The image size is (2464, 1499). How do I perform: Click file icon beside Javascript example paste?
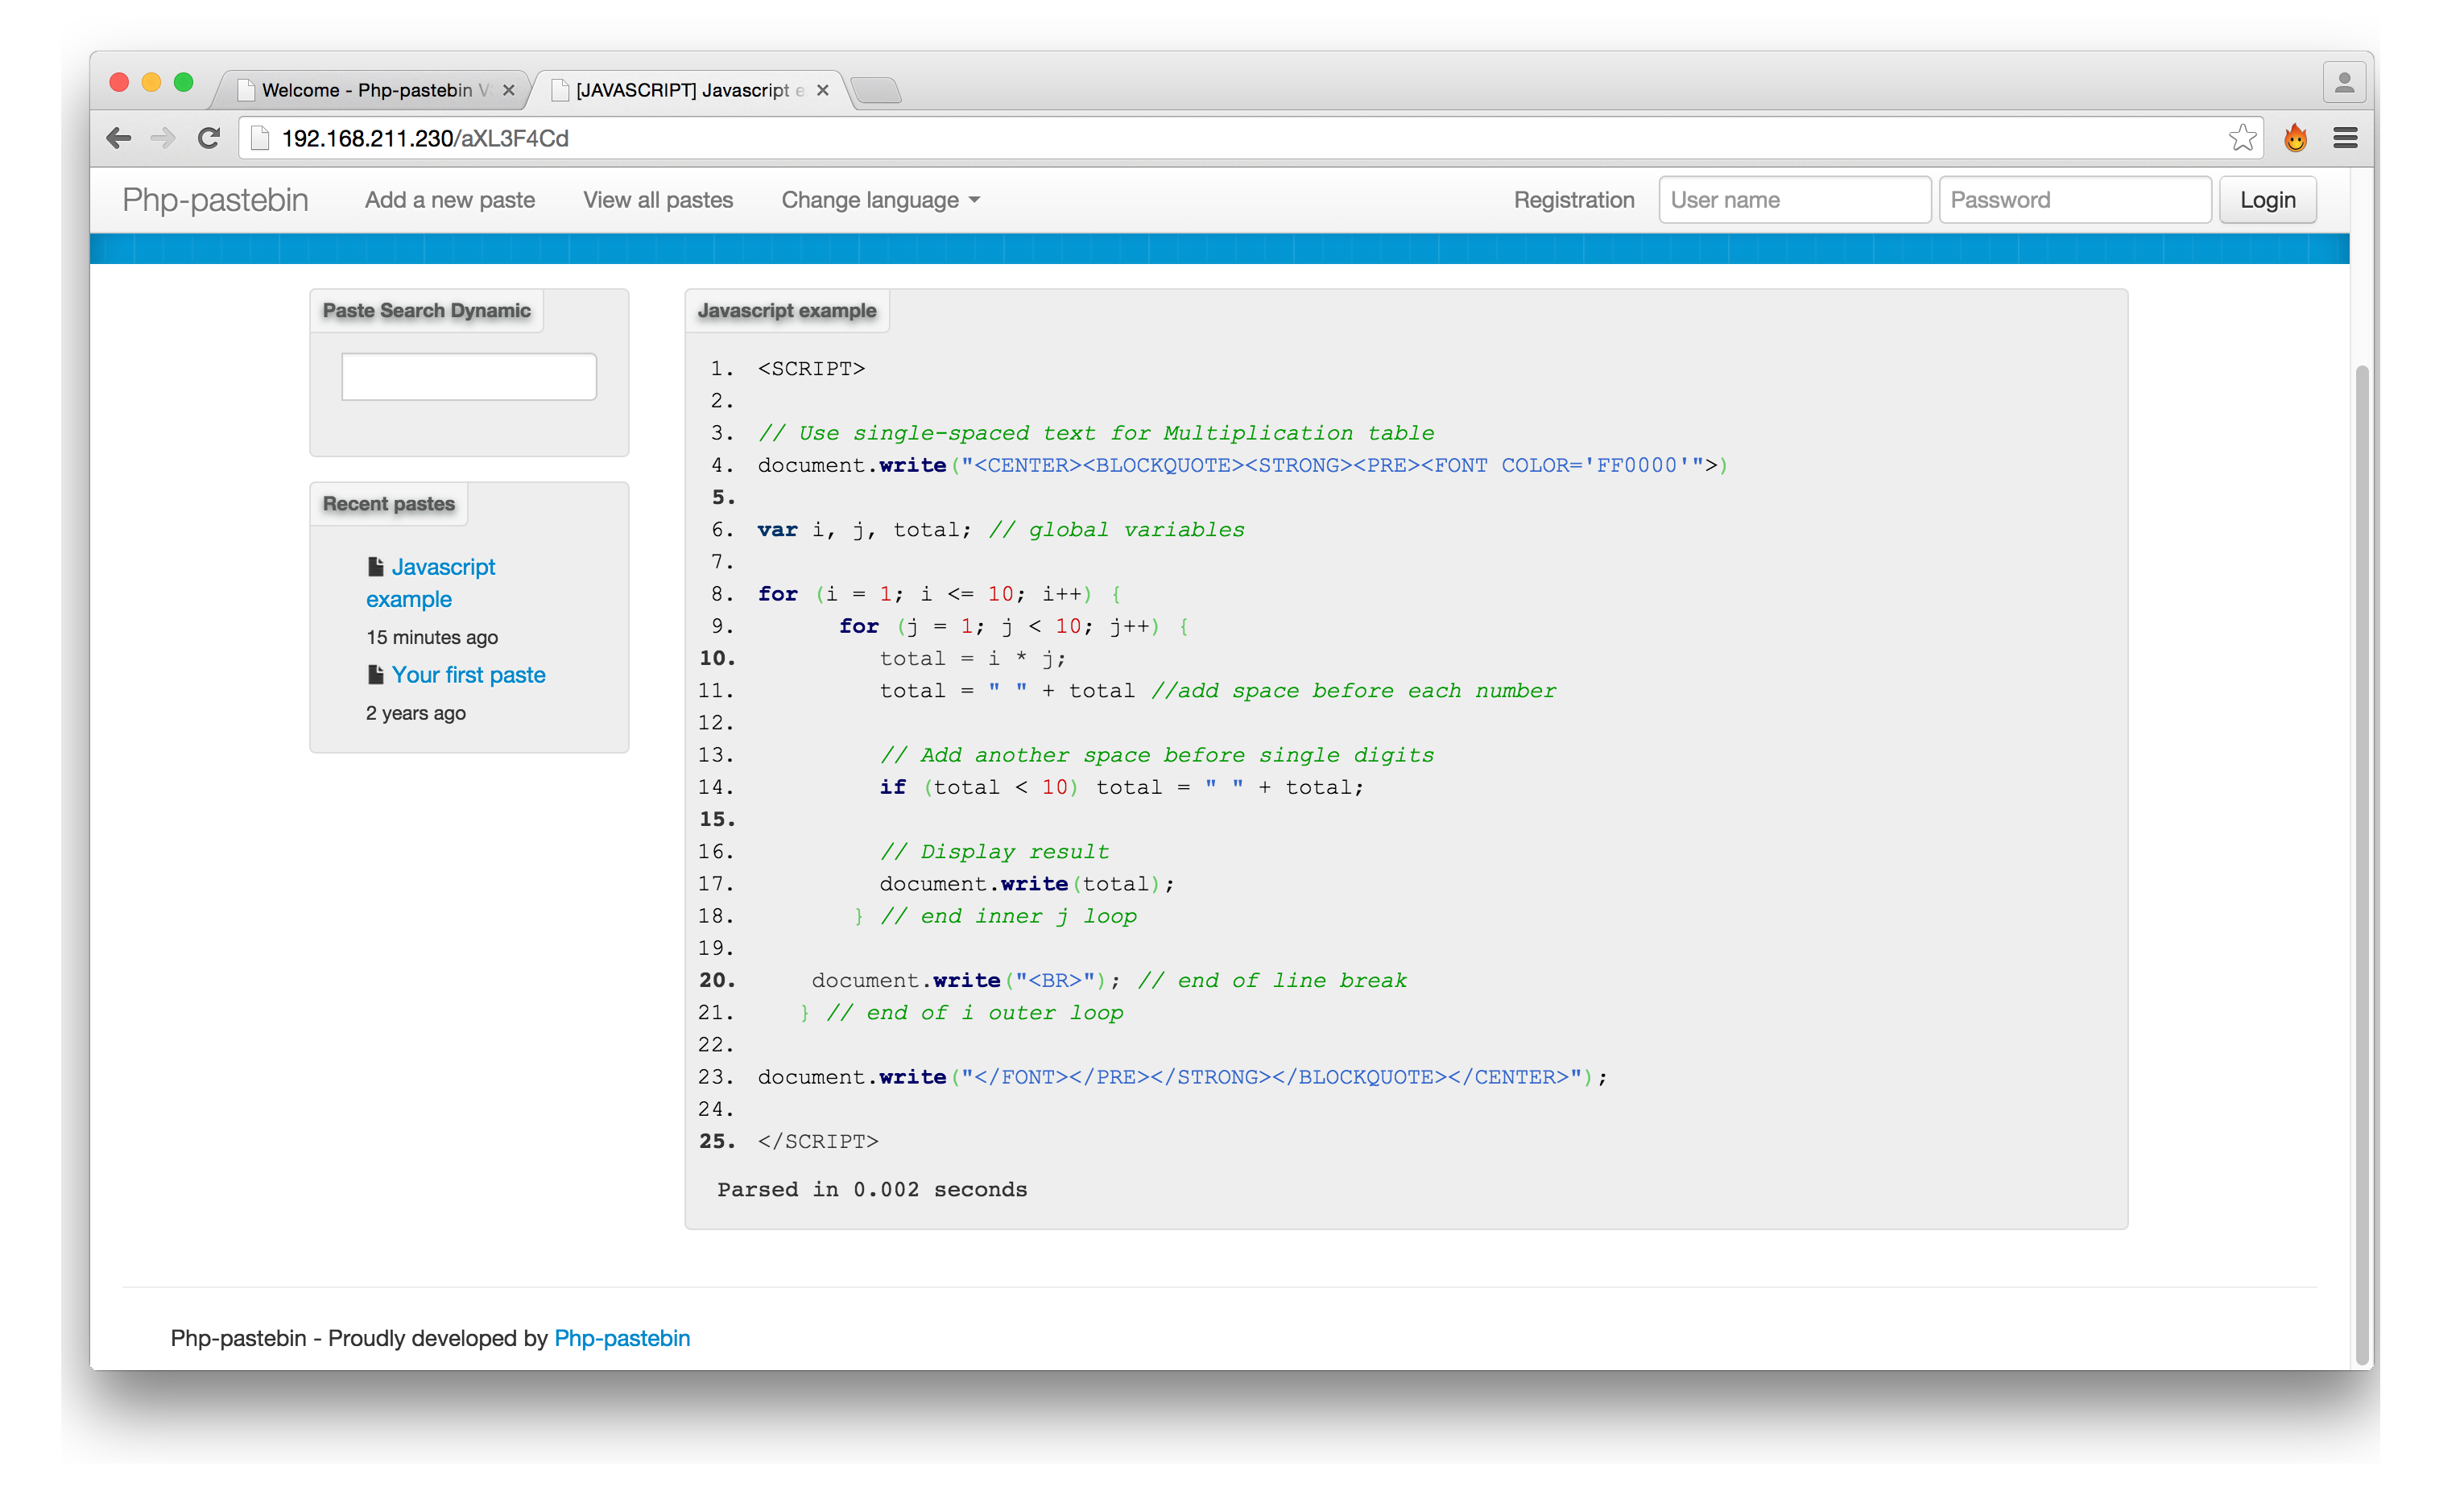click(376, 567)
